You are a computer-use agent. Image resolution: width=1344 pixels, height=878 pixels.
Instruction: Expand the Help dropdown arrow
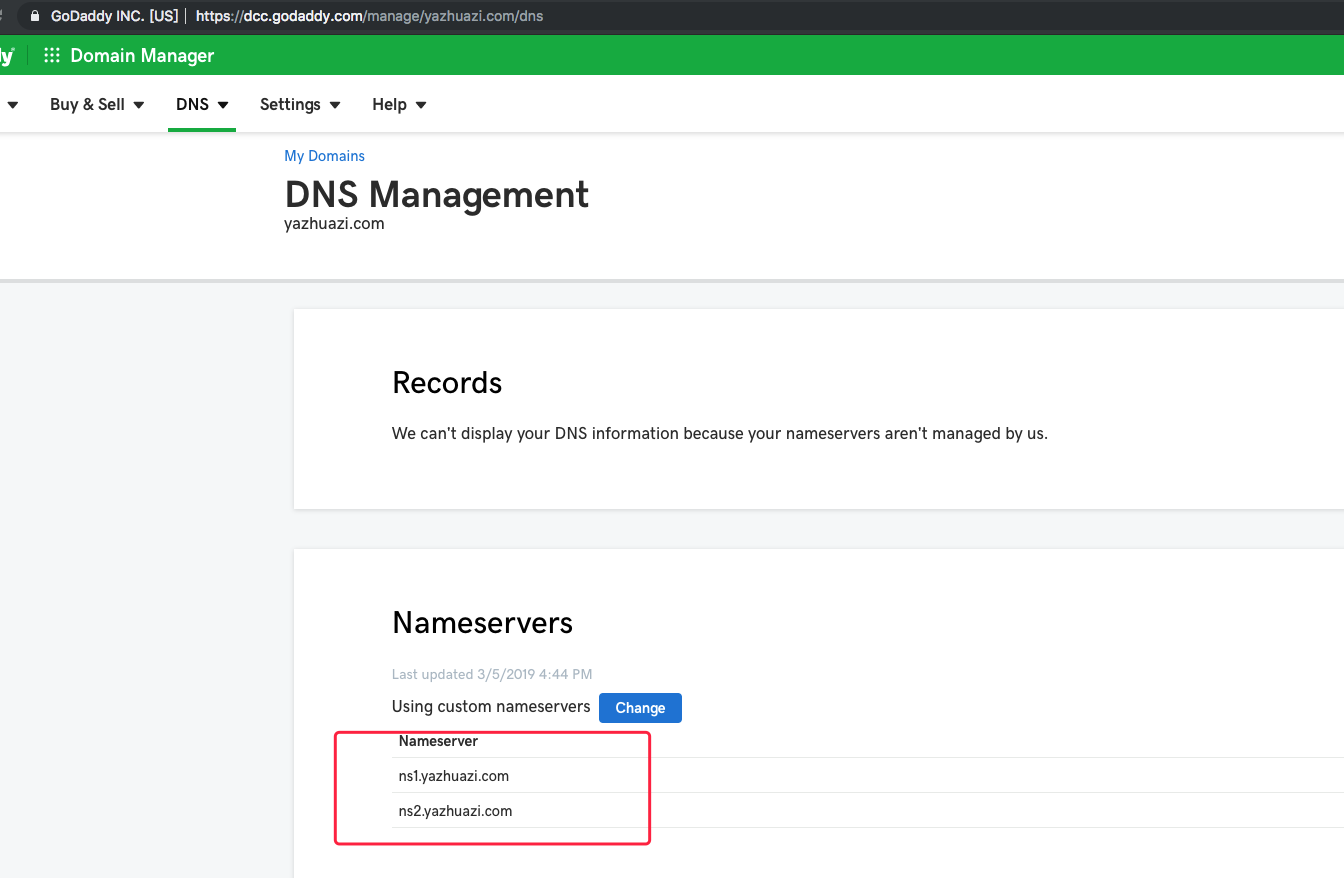(421, 105)
